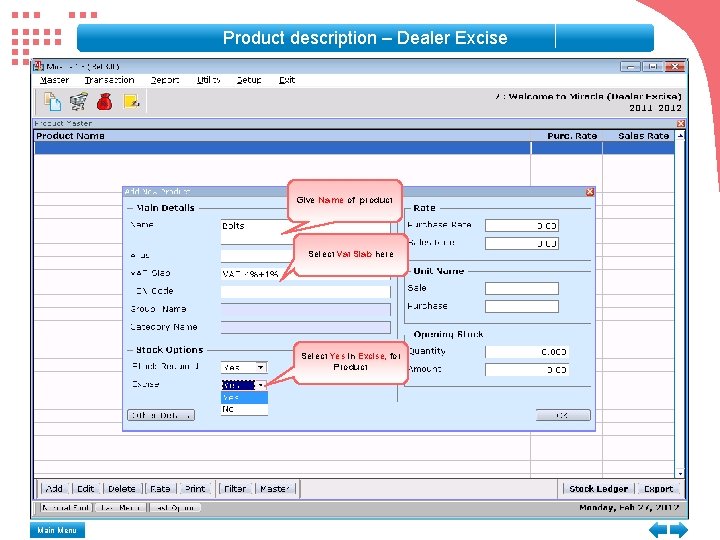Click the Opening Stock Amount field

point(527,370)
